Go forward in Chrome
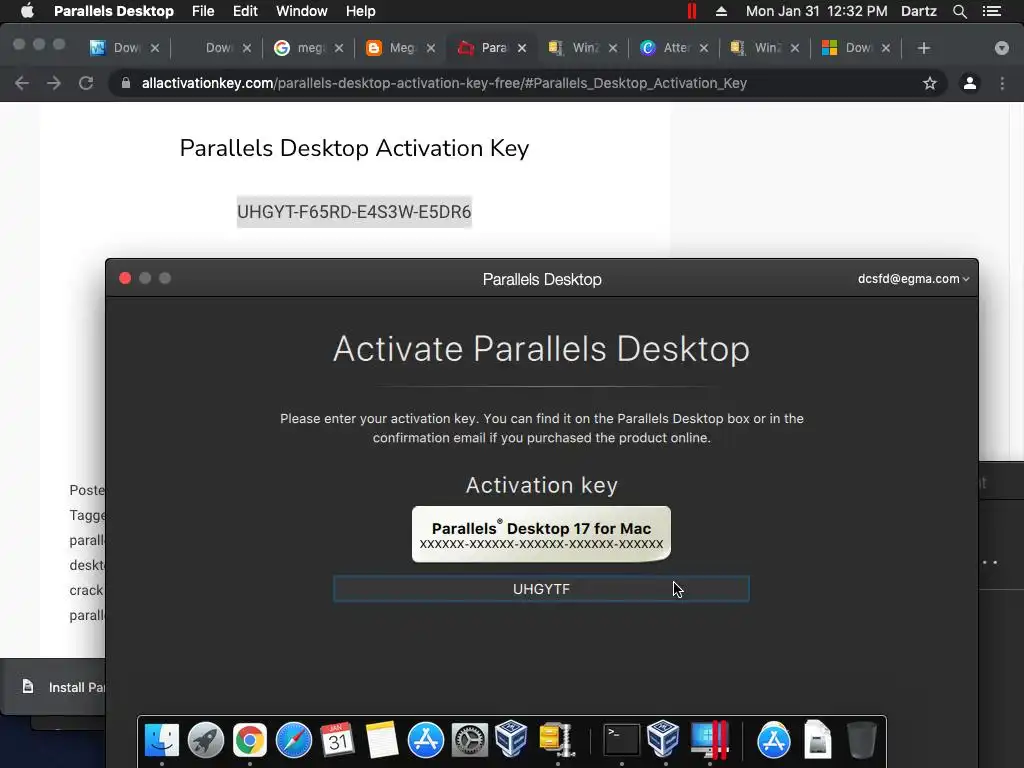Image resolution: width=1024 pixels, height=768 pixels. [x=54, y=83]
